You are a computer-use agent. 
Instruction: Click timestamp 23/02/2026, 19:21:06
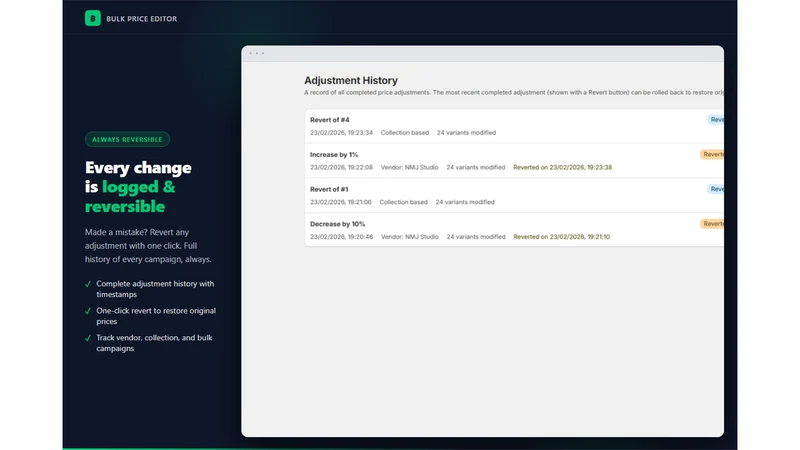(341, 202)
